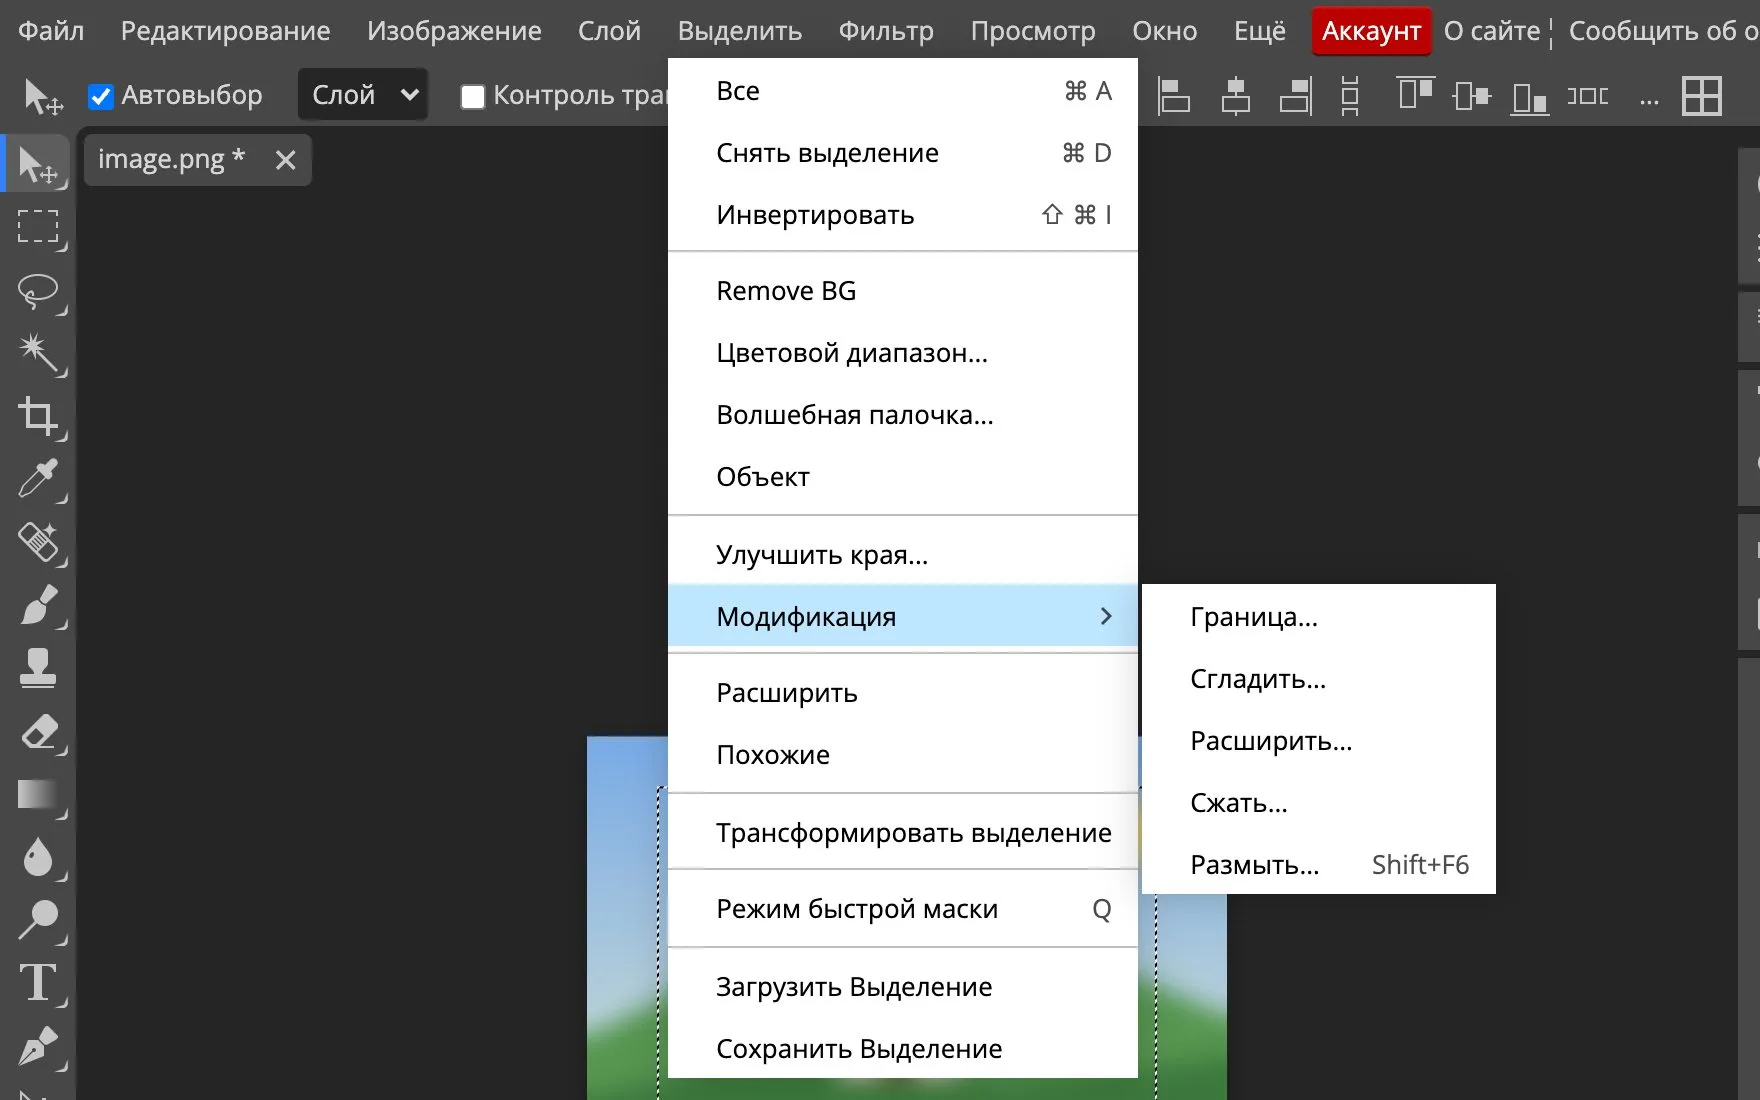Choose Все select all menu item

point(902,91)
